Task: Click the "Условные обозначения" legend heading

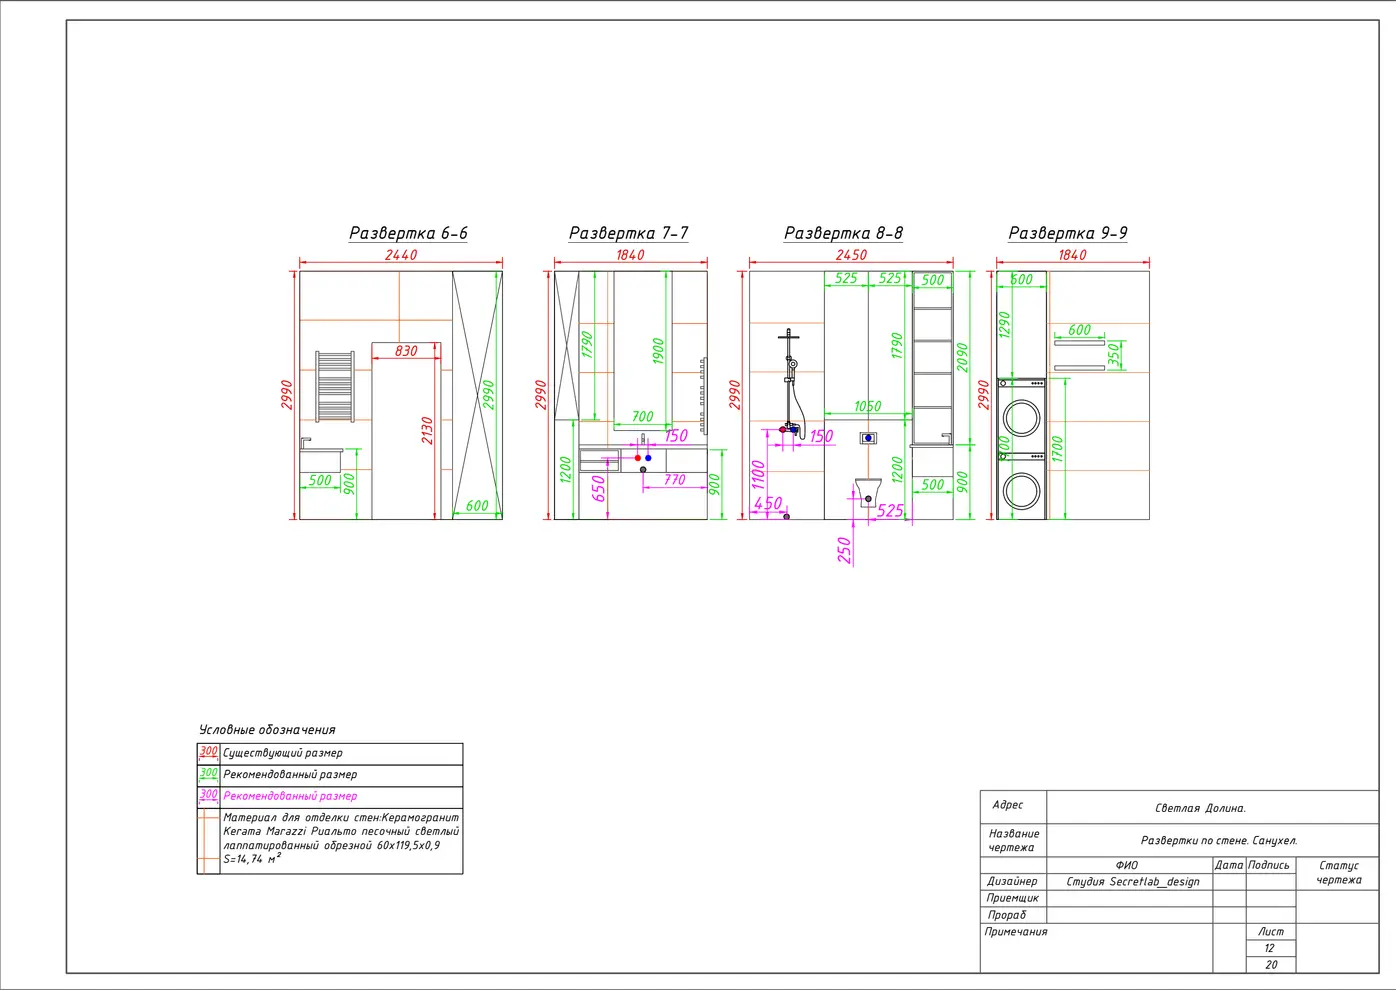Action: pos(267,730)
